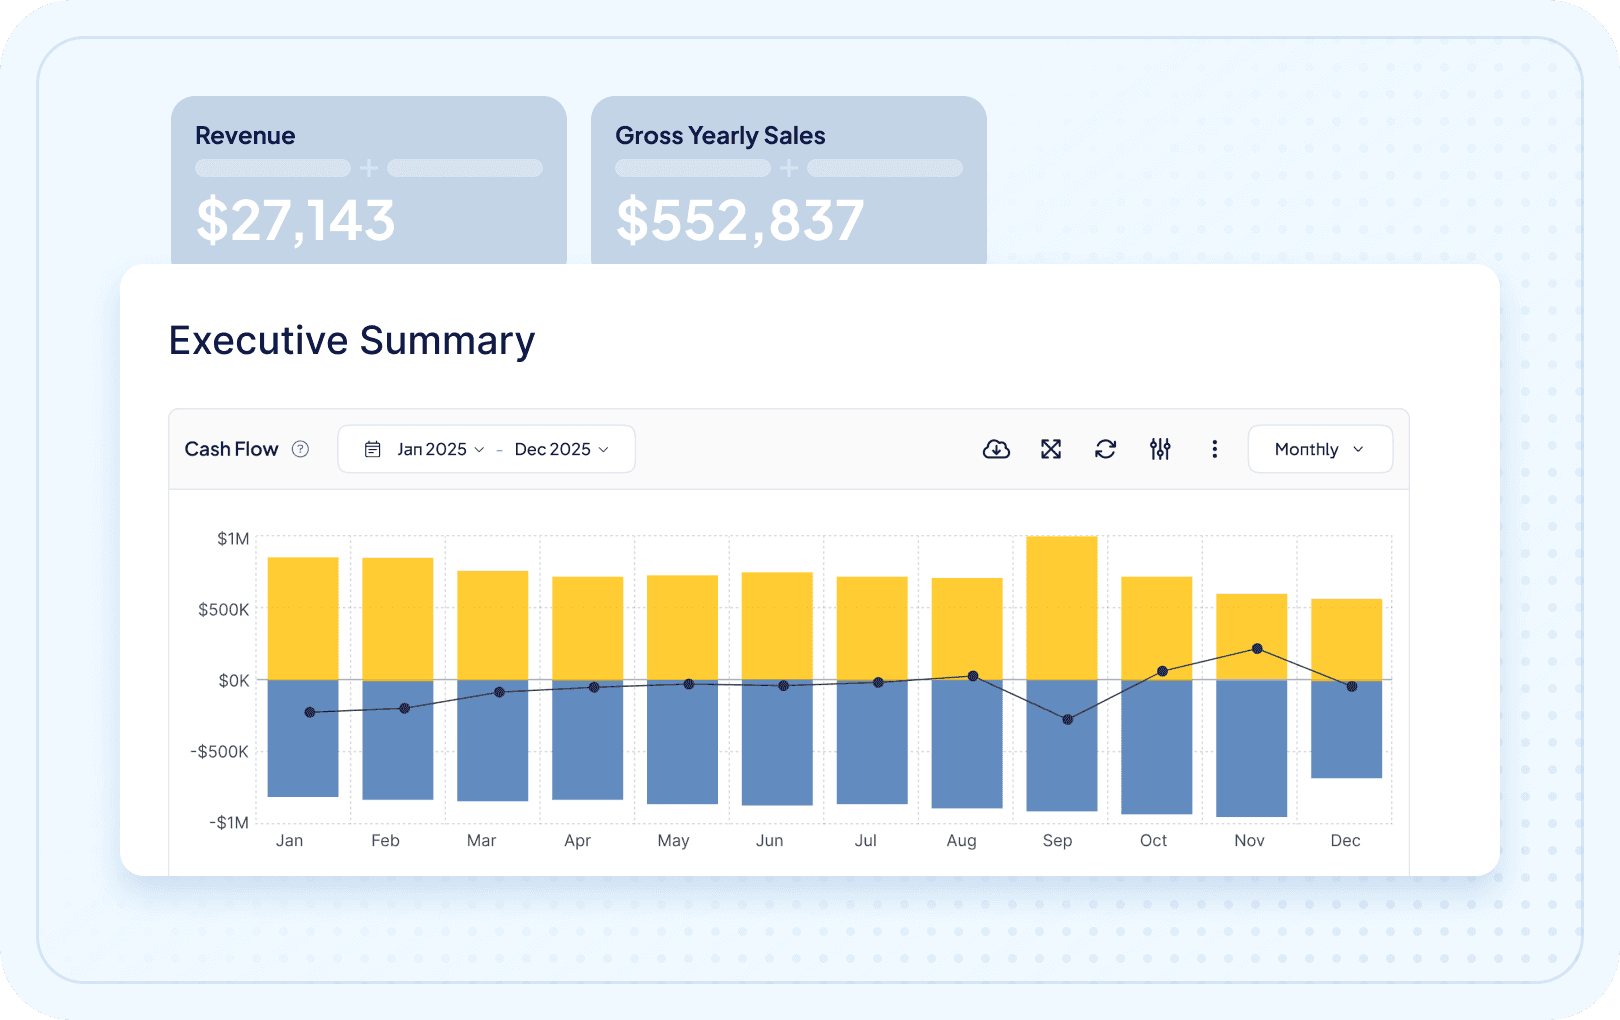The height and width of the screenshot is (1020, 1620).
Task: Click the Cash Flow title text
Action: 231,449
